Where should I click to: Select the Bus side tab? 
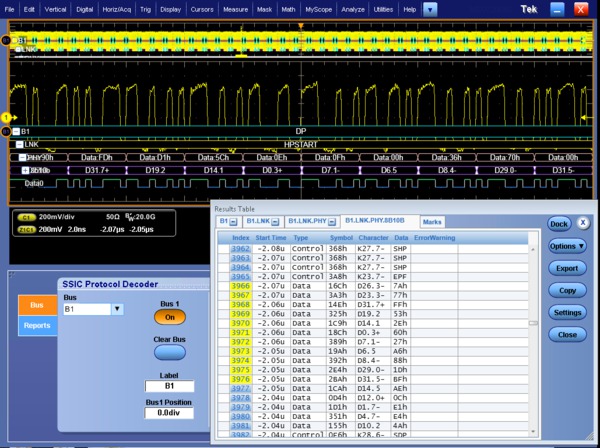point(37,305)
